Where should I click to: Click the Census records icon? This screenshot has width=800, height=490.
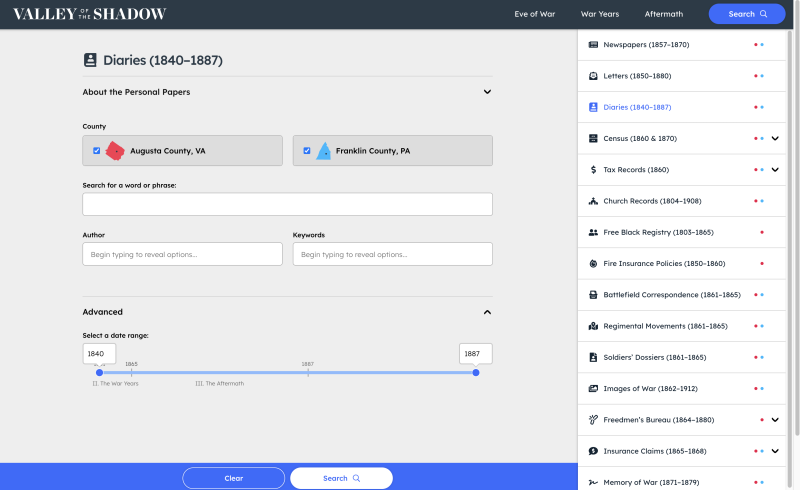pyautogui.click(x=593, y=138)
